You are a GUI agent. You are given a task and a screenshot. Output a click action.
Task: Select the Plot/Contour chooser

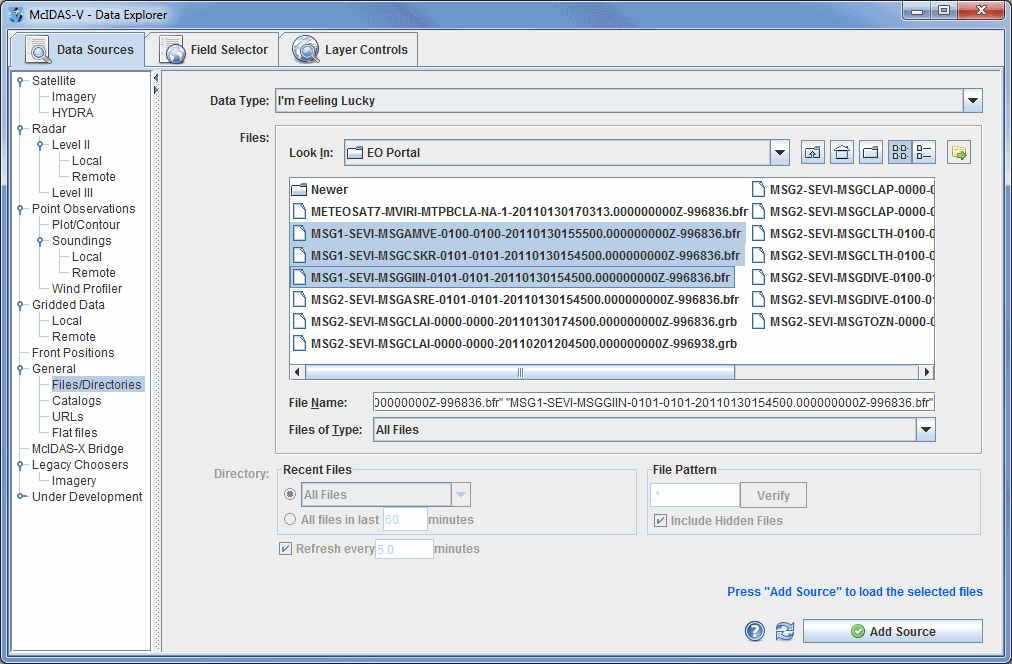[x=86, y=225]
